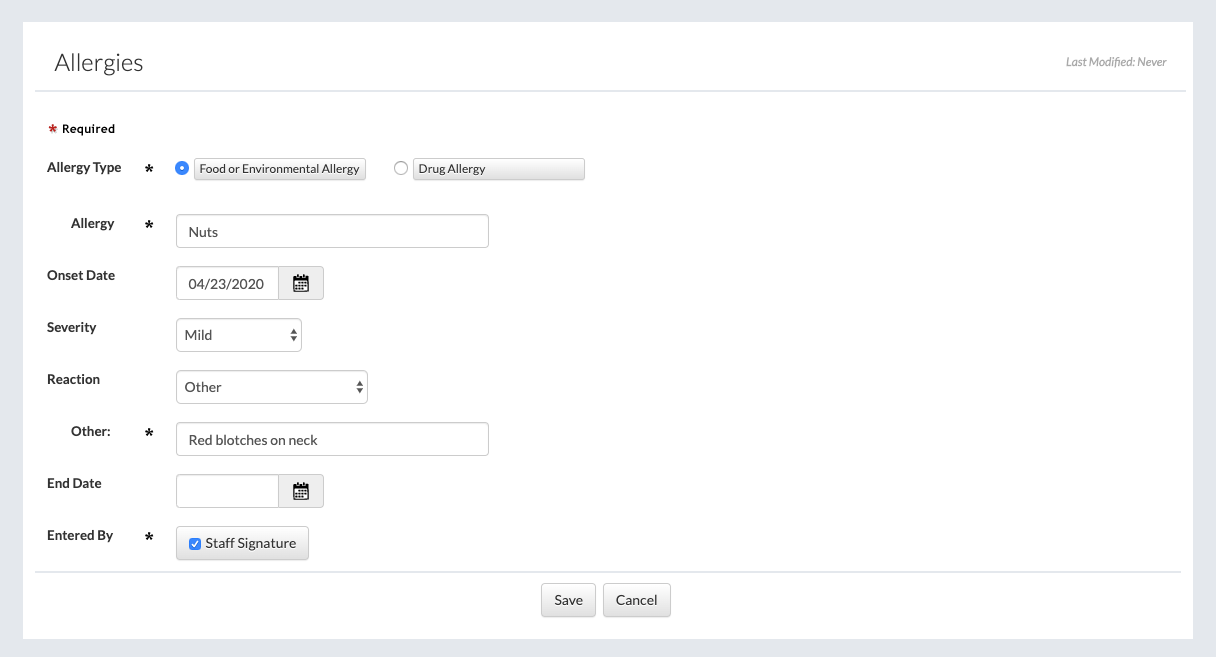Click the Drug Allergy label box

point(498,169)
